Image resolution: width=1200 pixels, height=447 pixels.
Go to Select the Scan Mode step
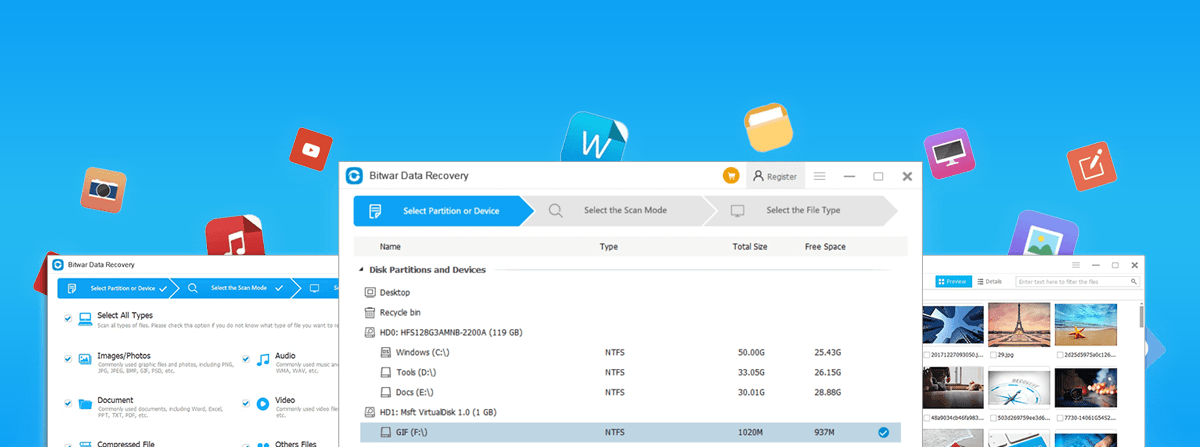(x=624, y=211)
